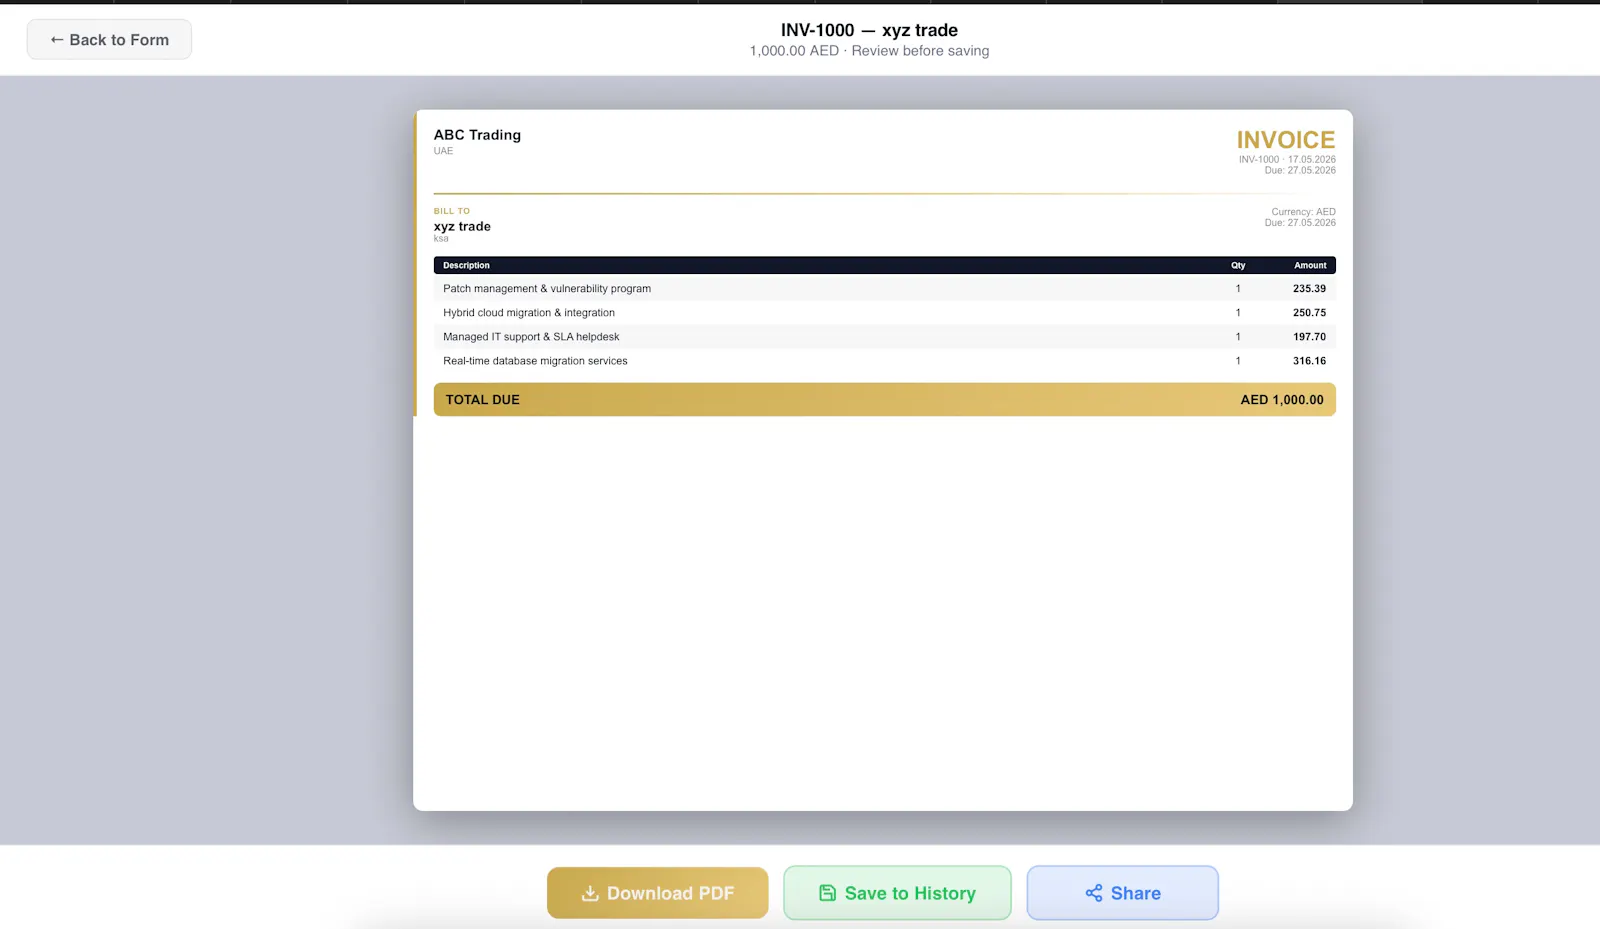Select the 'Managed IT support & SLA helpdesk' row
This screenshot has width=1600, height=929.
point(884,337)
